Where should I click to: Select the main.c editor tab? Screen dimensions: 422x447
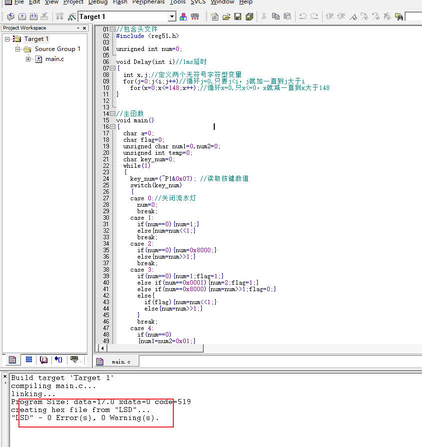tap(116, 361)
